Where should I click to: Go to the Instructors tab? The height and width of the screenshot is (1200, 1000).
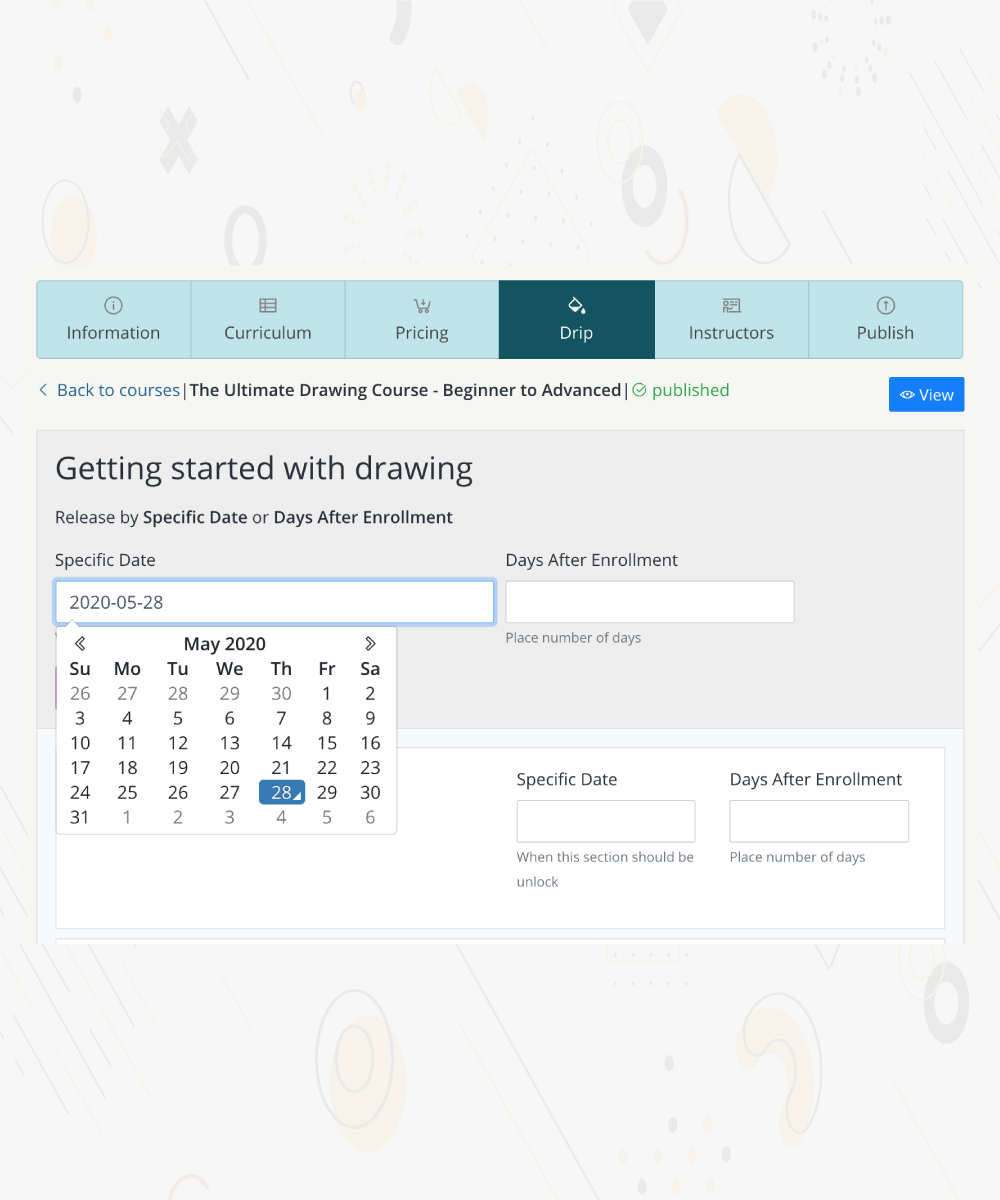coord(731,319)
